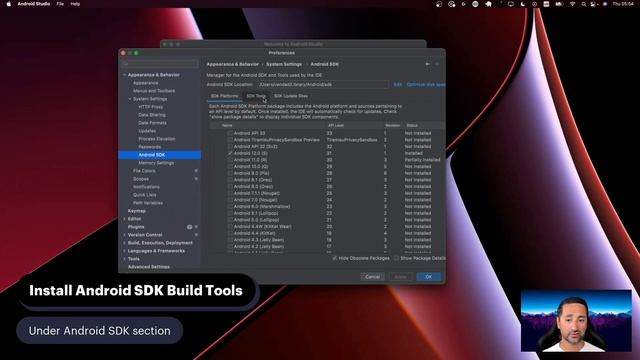Click the Welcome to Android Studio window title
Image resolution: width=640 pixels, height=360 pixels.
pyautogui.click(x=293, y=44)
